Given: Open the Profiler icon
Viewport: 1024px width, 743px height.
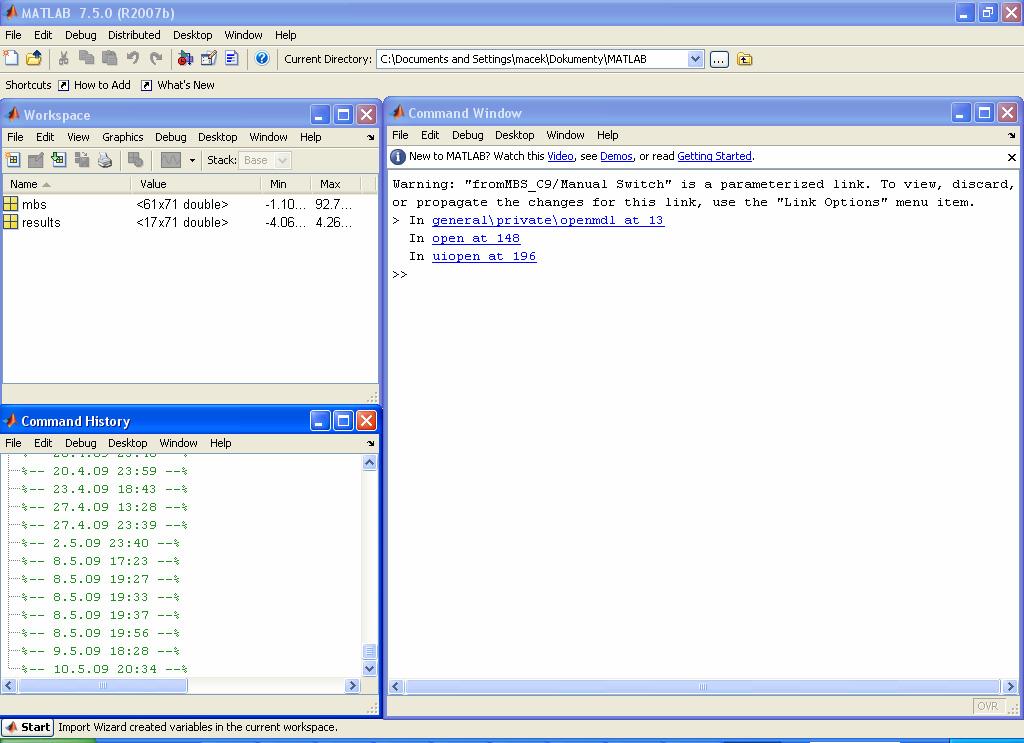Looking at the screenshot, I should click(232, 59).
